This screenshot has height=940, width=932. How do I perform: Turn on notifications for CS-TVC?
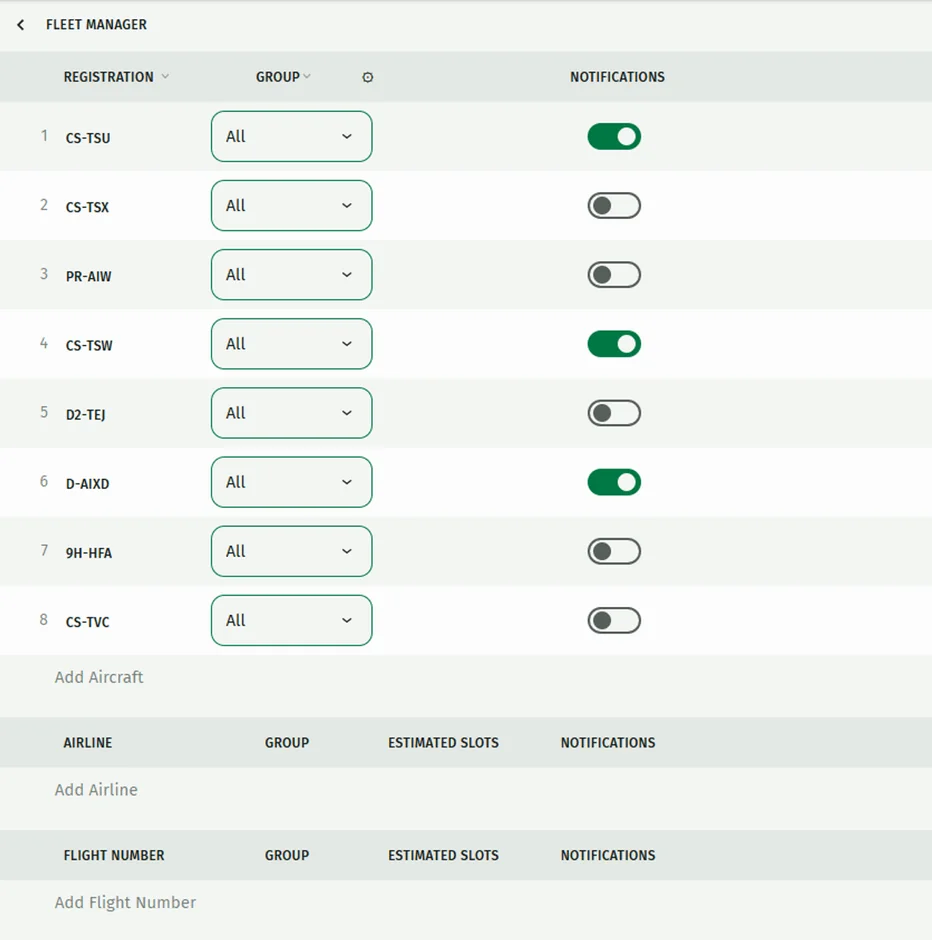coord(614,620)
